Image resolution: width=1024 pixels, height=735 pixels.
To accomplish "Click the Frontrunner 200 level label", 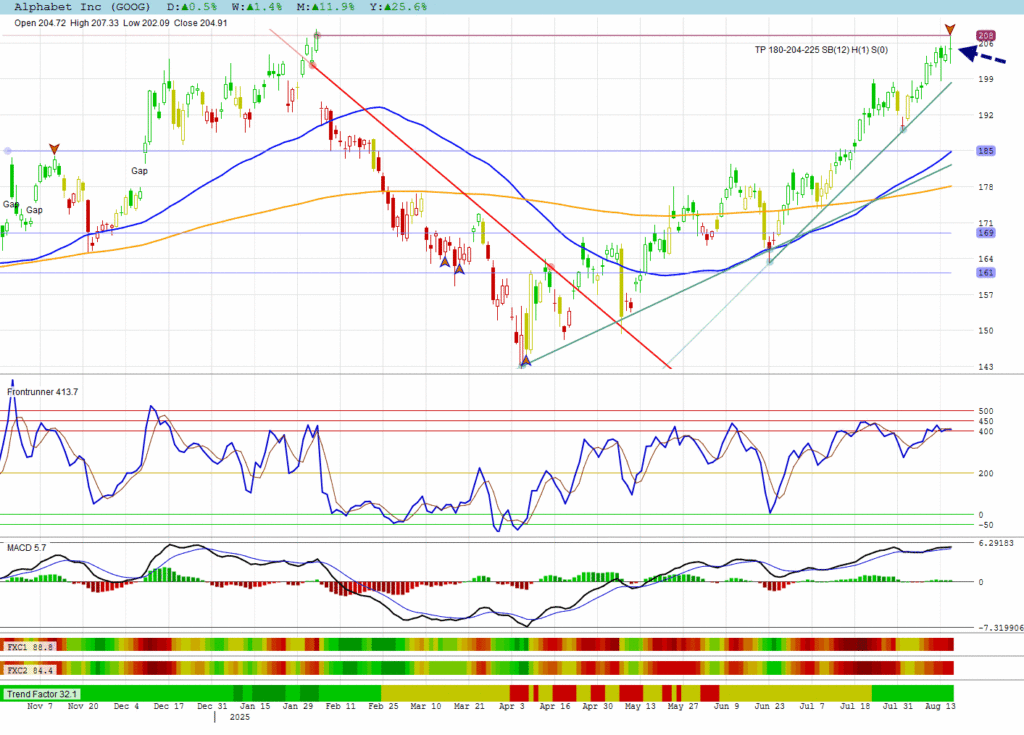I will point(985,473).
